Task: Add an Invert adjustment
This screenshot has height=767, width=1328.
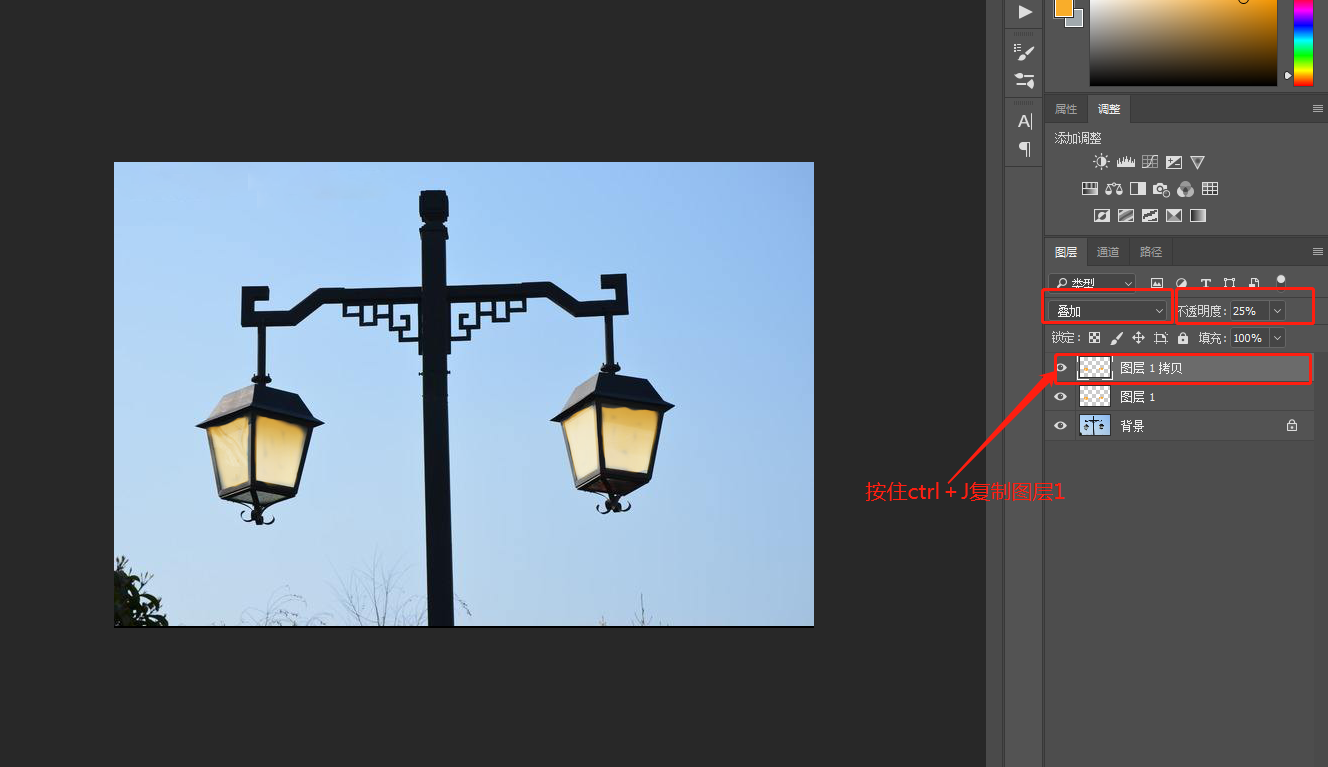Action: [1102, 215]
